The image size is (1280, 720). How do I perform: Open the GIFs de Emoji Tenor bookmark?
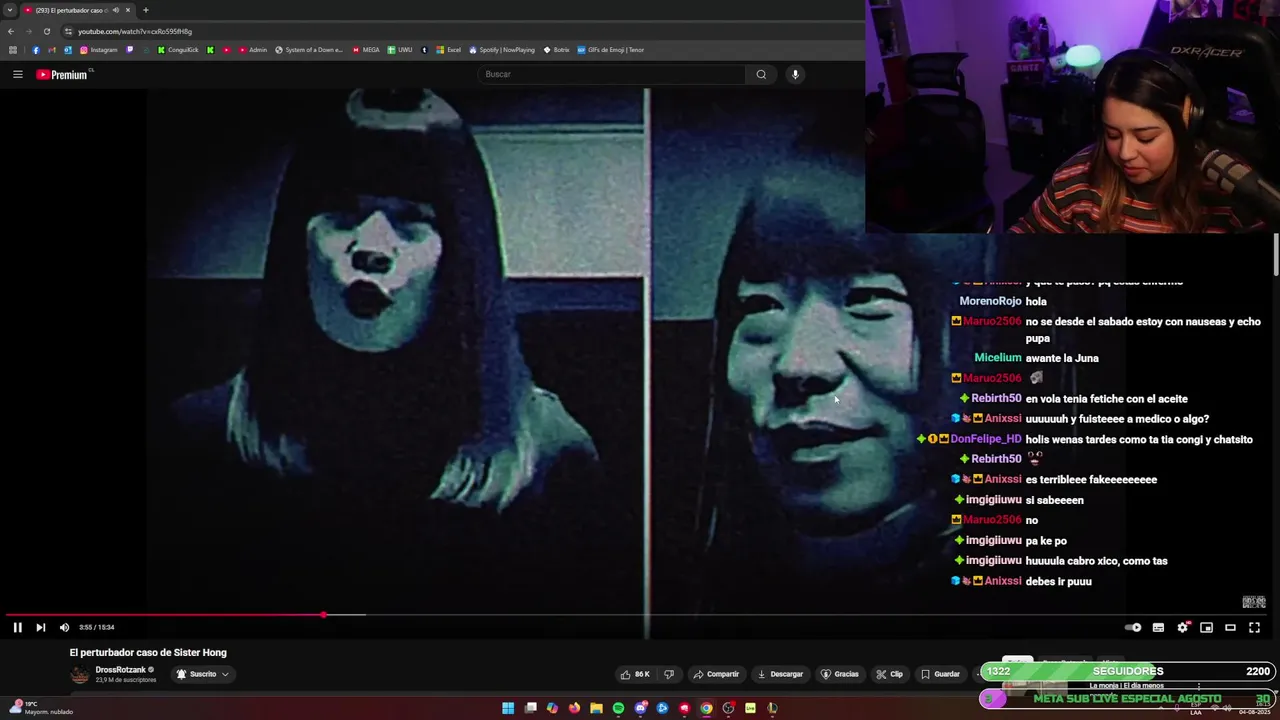coord(611,50)
